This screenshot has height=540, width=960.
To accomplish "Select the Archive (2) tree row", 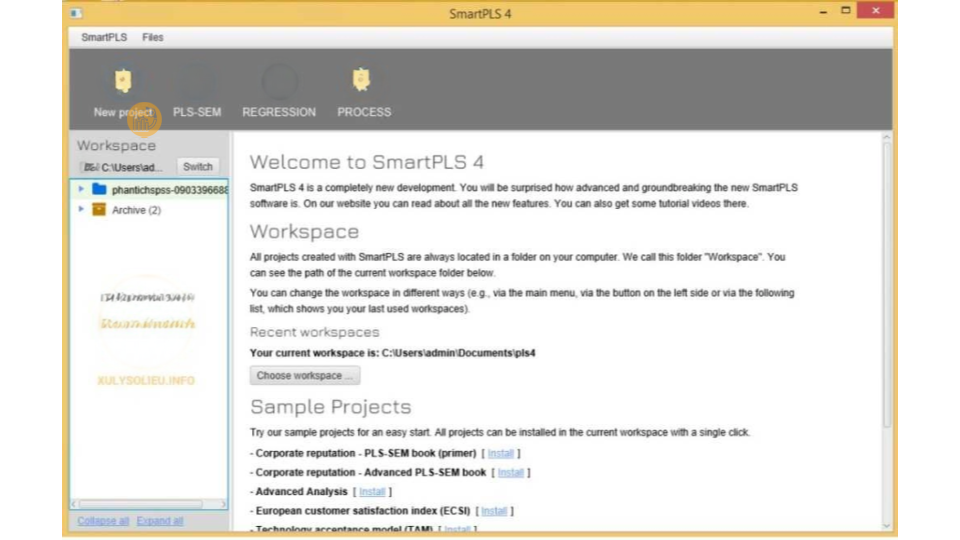I will [x=149, y=210].
